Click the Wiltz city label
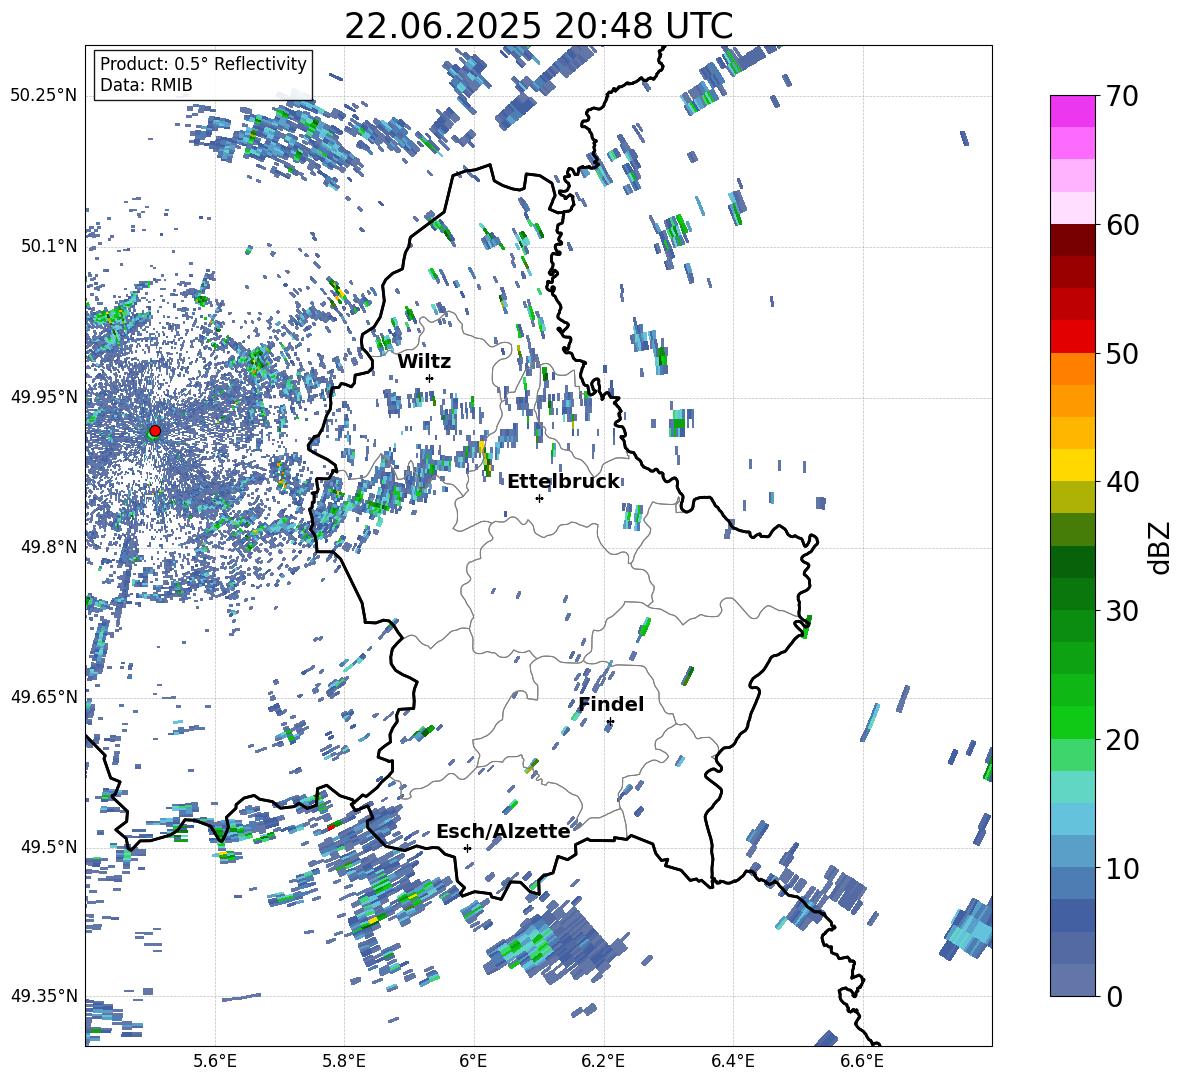 click(x=424, y=362)
